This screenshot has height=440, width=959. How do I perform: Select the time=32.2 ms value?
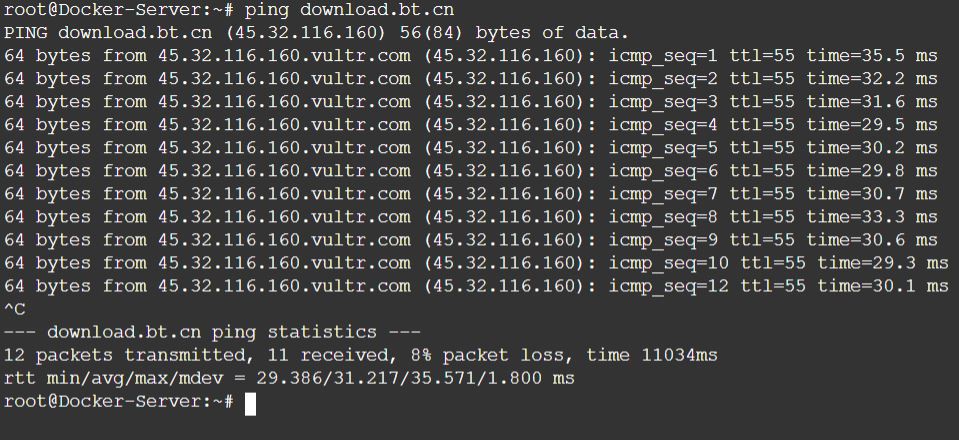tap(872, 78)
